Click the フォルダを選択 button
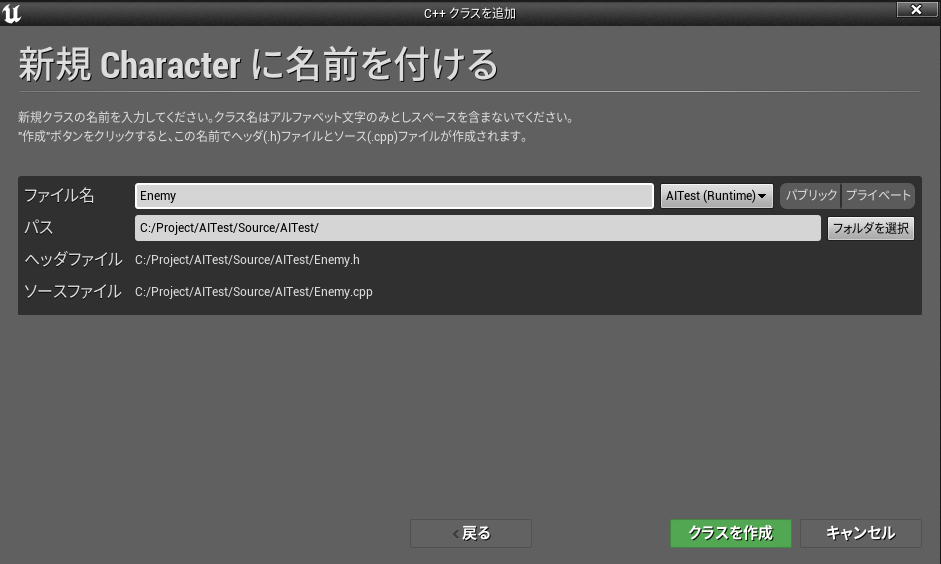The image size is (941, 564). [x=871, y=229]
